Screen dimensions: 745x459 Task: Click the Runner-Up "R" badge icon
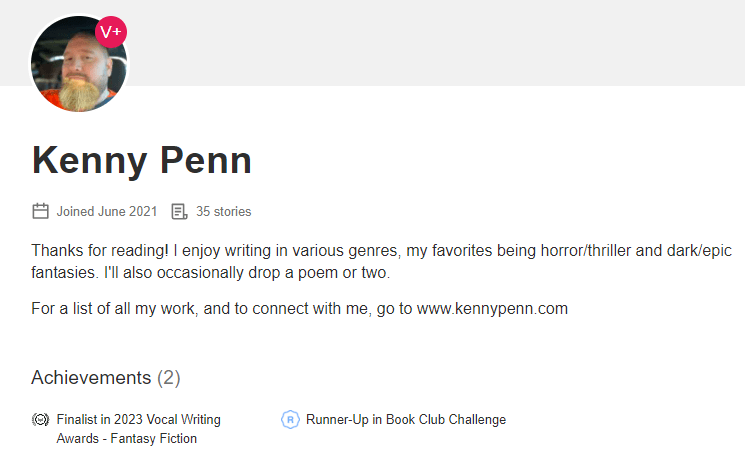point(290,420)
